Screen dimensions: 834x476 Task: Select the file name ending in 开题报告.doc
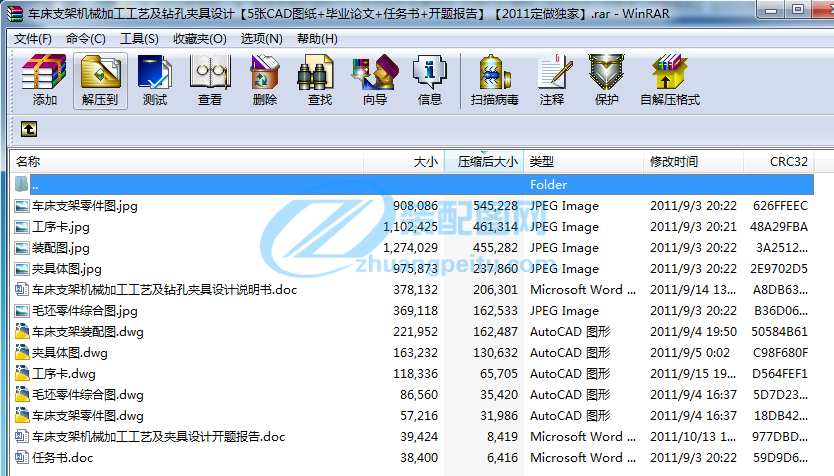(159, 437)
